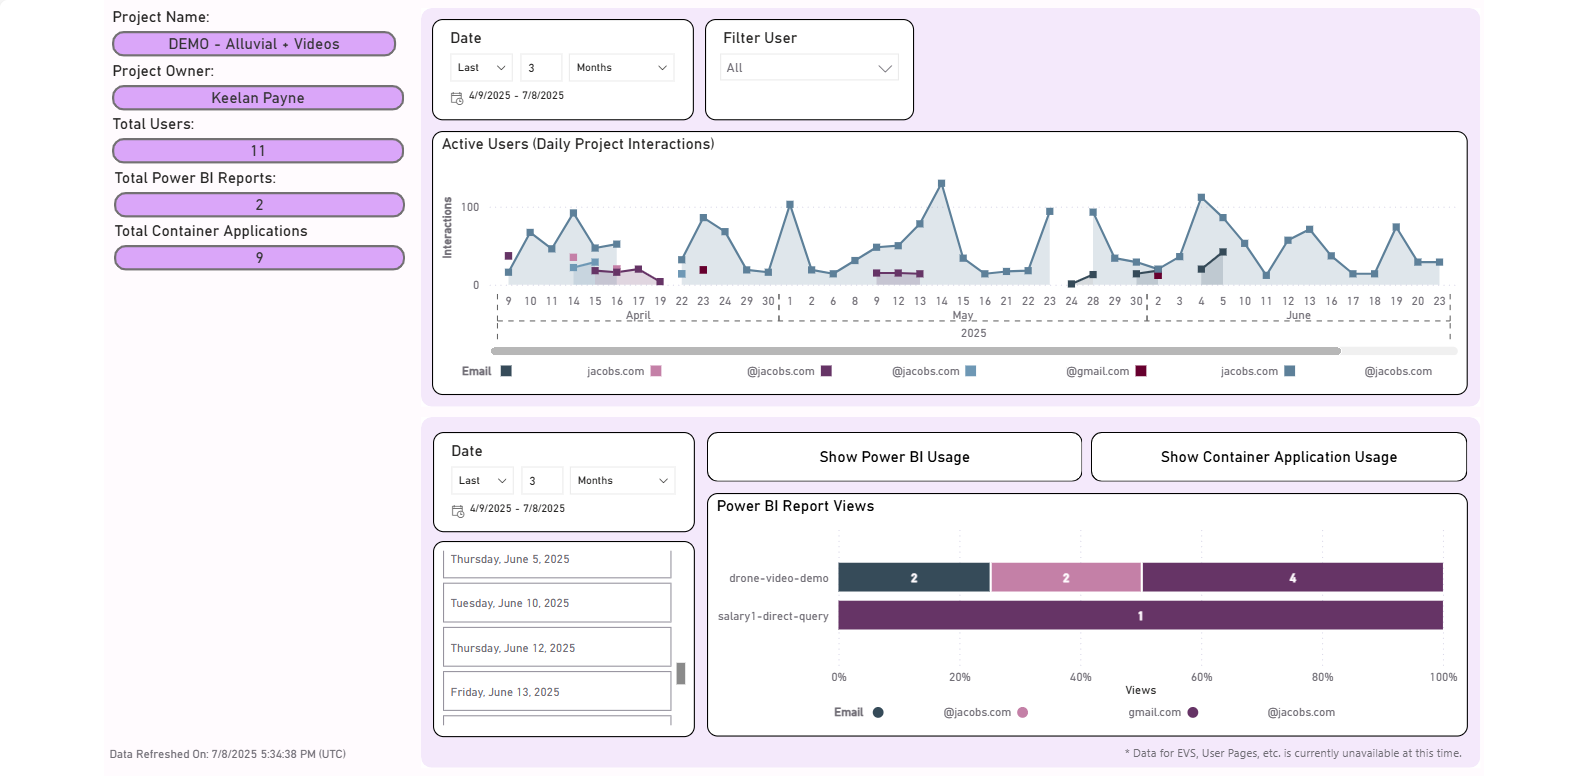Open the top Date 'Last' dropdown
Image resolution: width=1588 pixels, height=776 pixels.
click(x=481, y=68)
